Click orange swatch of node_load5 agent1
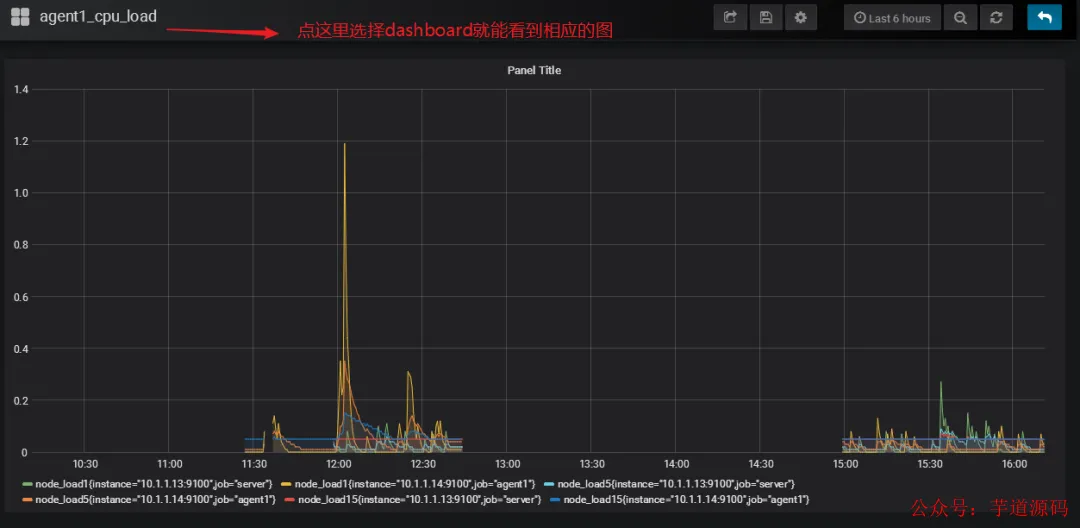 pos(28,499)
